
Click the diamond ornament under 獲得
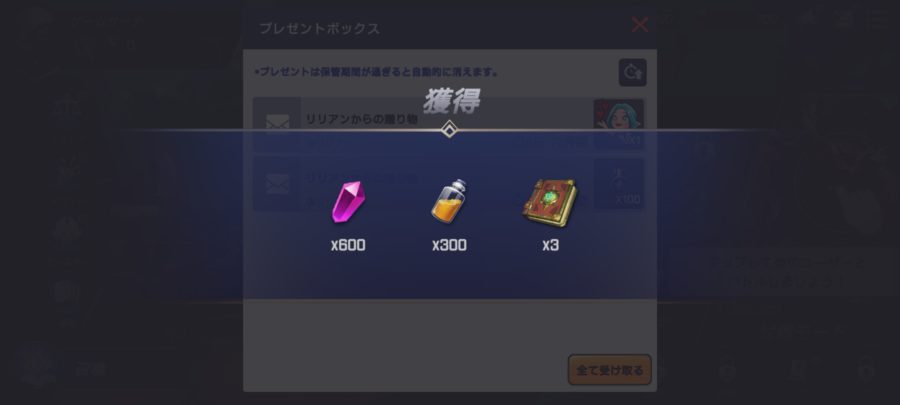(449, 130)
